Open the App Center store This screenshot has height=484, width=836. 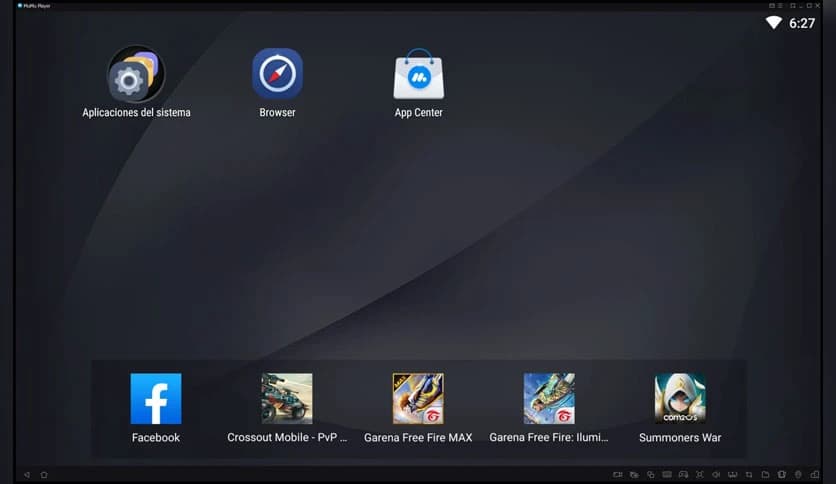point(418,75)
